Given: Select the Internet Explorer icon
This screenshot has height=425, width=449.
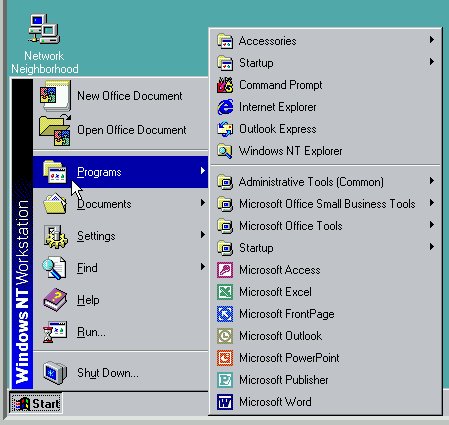Looking at the screenshot, I should (225, 107).
